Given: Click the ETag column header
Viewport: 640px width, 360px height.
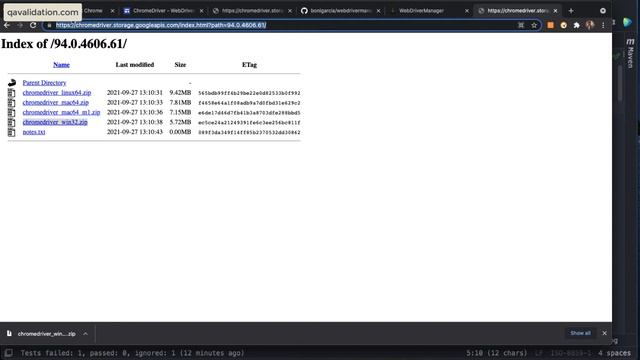Looking at the screenshot, I should 249,64.
